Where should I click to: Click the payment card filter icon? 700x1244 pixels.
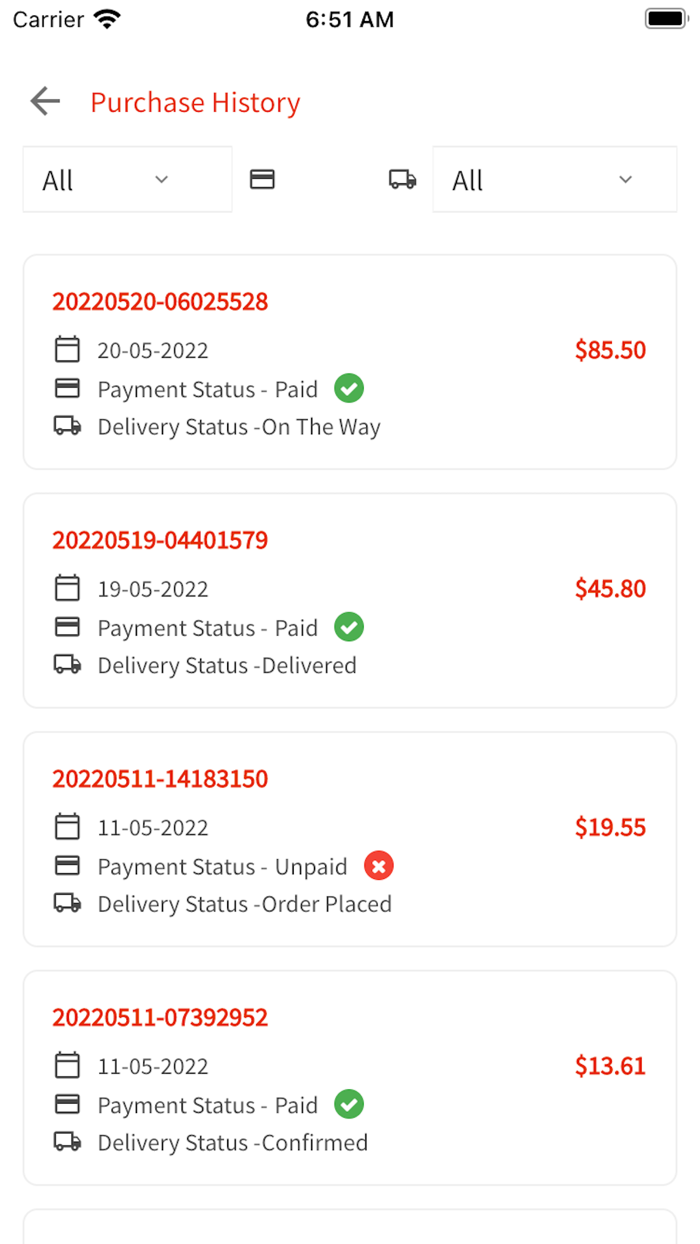pos(262,179)
